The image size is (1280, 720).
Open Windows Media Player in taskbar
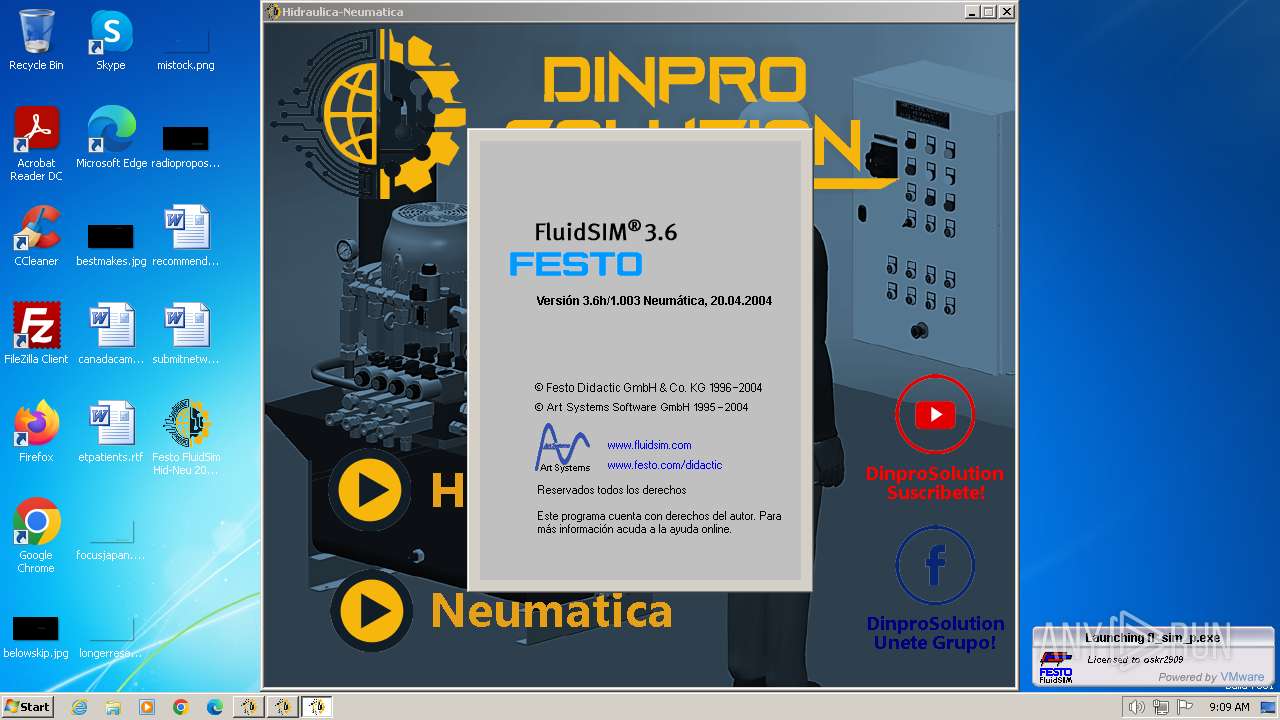point(147,707)
